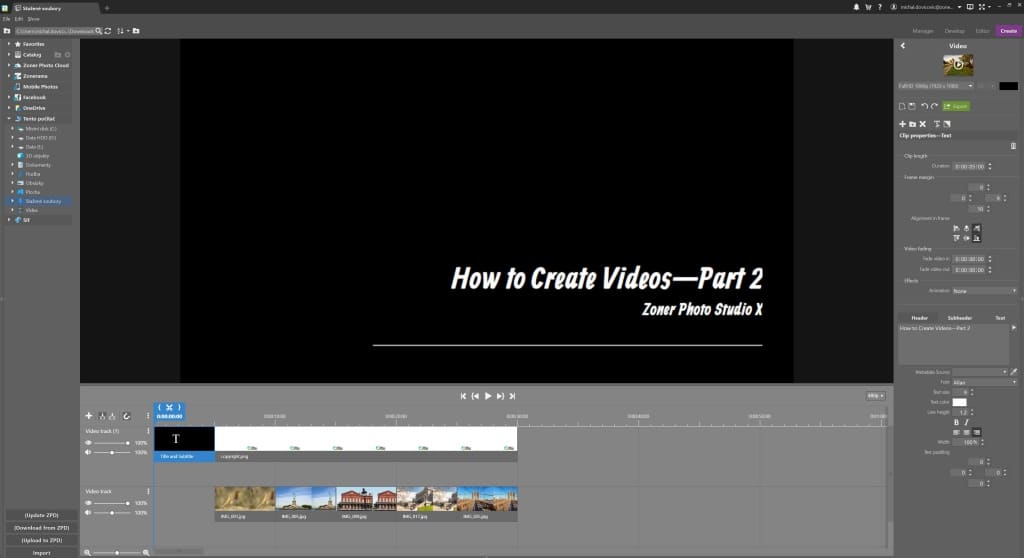Select Mobile Photos in the navigator
The image size is (1024, 558).
pos(40,87)
